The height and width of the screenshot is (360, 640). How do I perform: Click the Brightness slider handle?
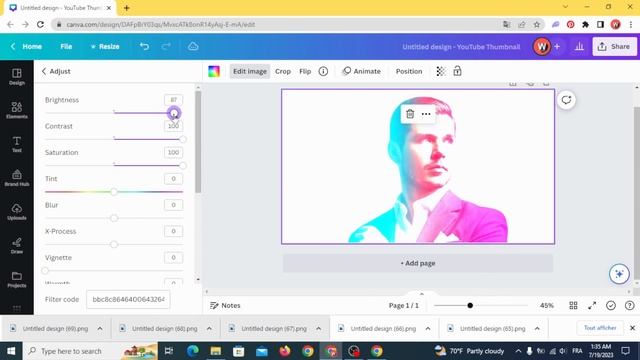point(174,113)
